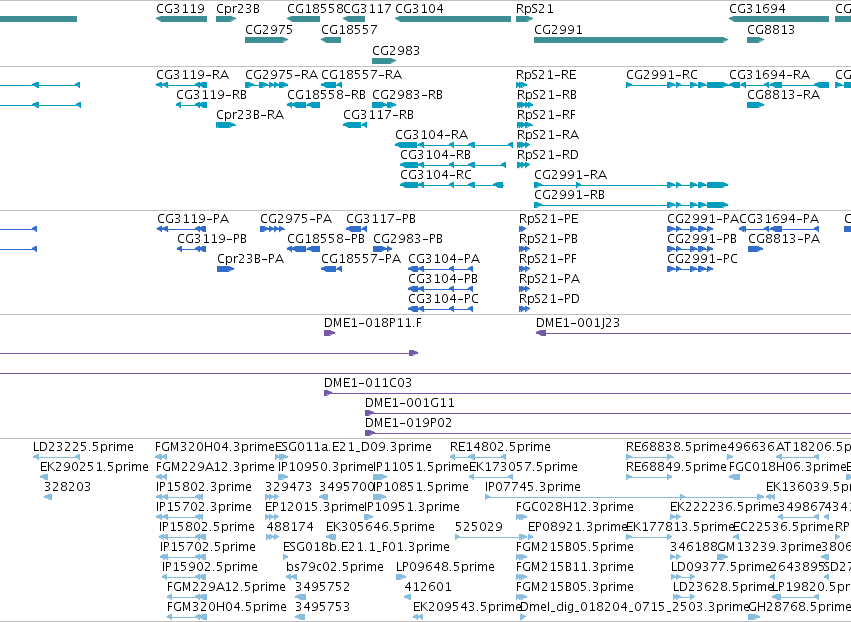Select feature 328203
851x622 pixels.
point(48,497)
